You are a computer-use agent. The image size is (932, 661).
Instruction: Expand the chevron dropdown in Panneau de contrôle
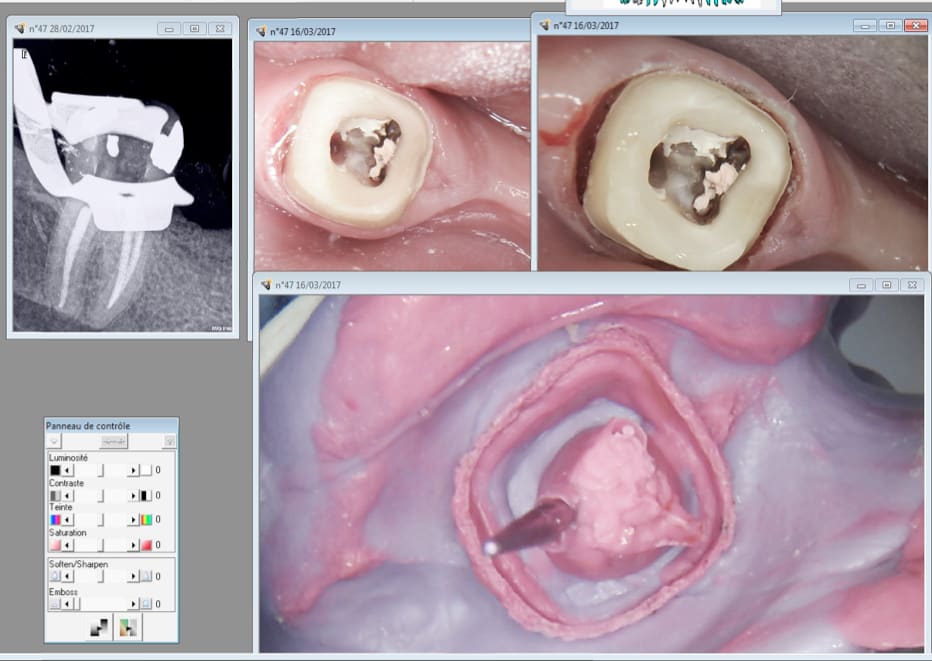[x=55, y=441]
